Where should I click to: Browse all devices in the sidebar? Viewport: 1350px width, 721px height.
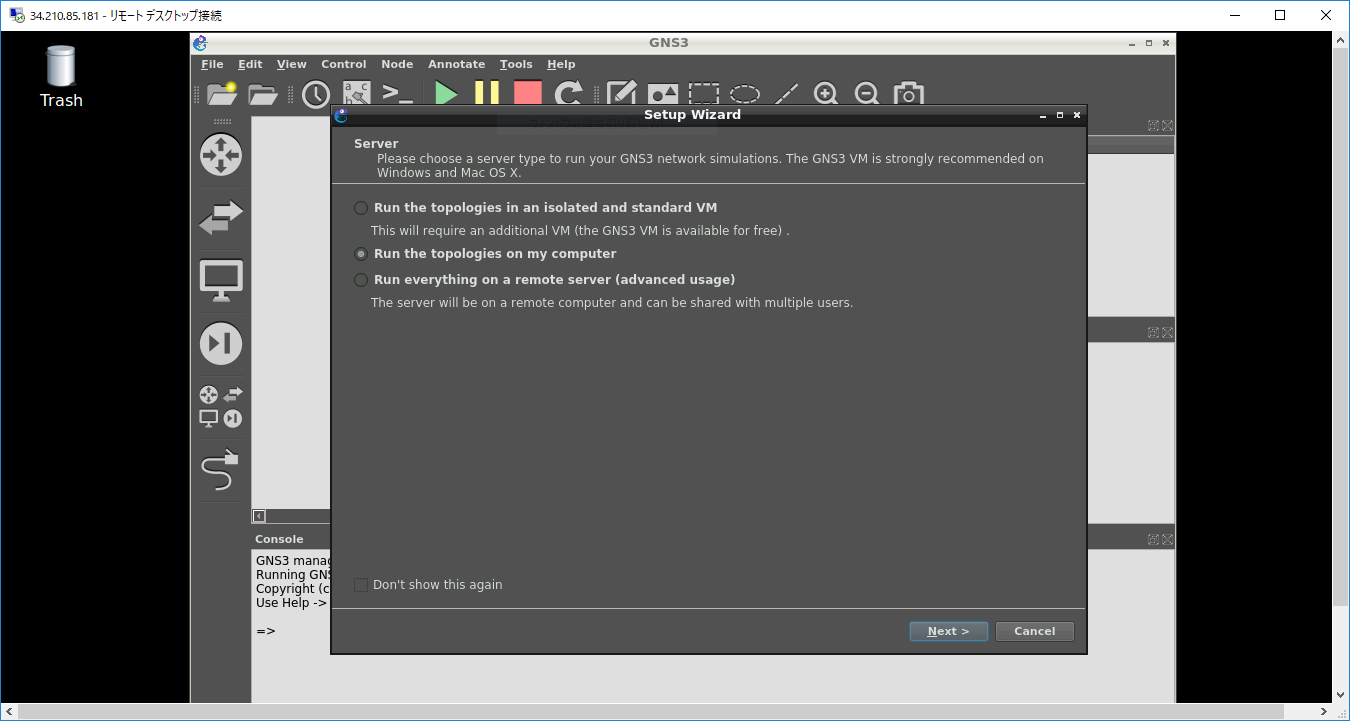(221, 407)
